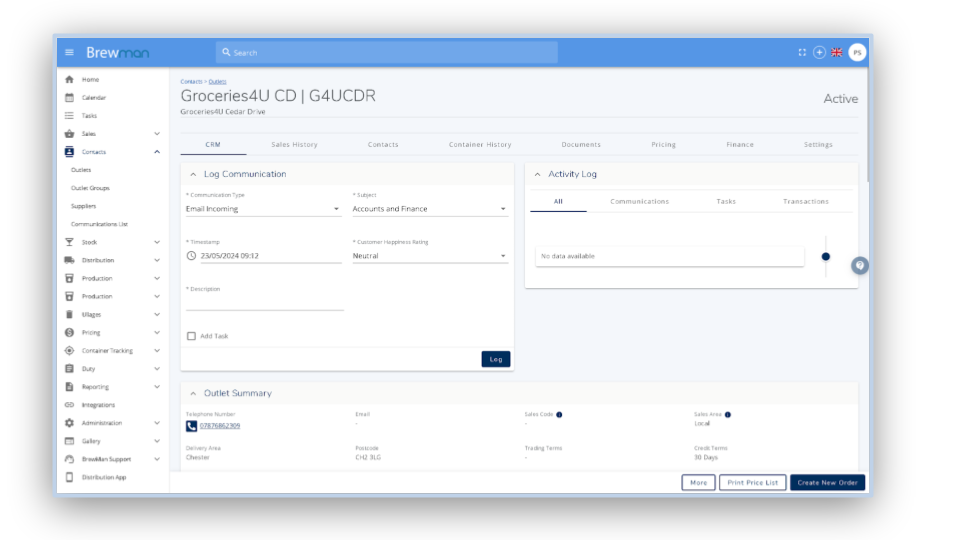The image size is (960, 540).
Task: Open the Subject dropdown
Action: (x=430, y=209)
